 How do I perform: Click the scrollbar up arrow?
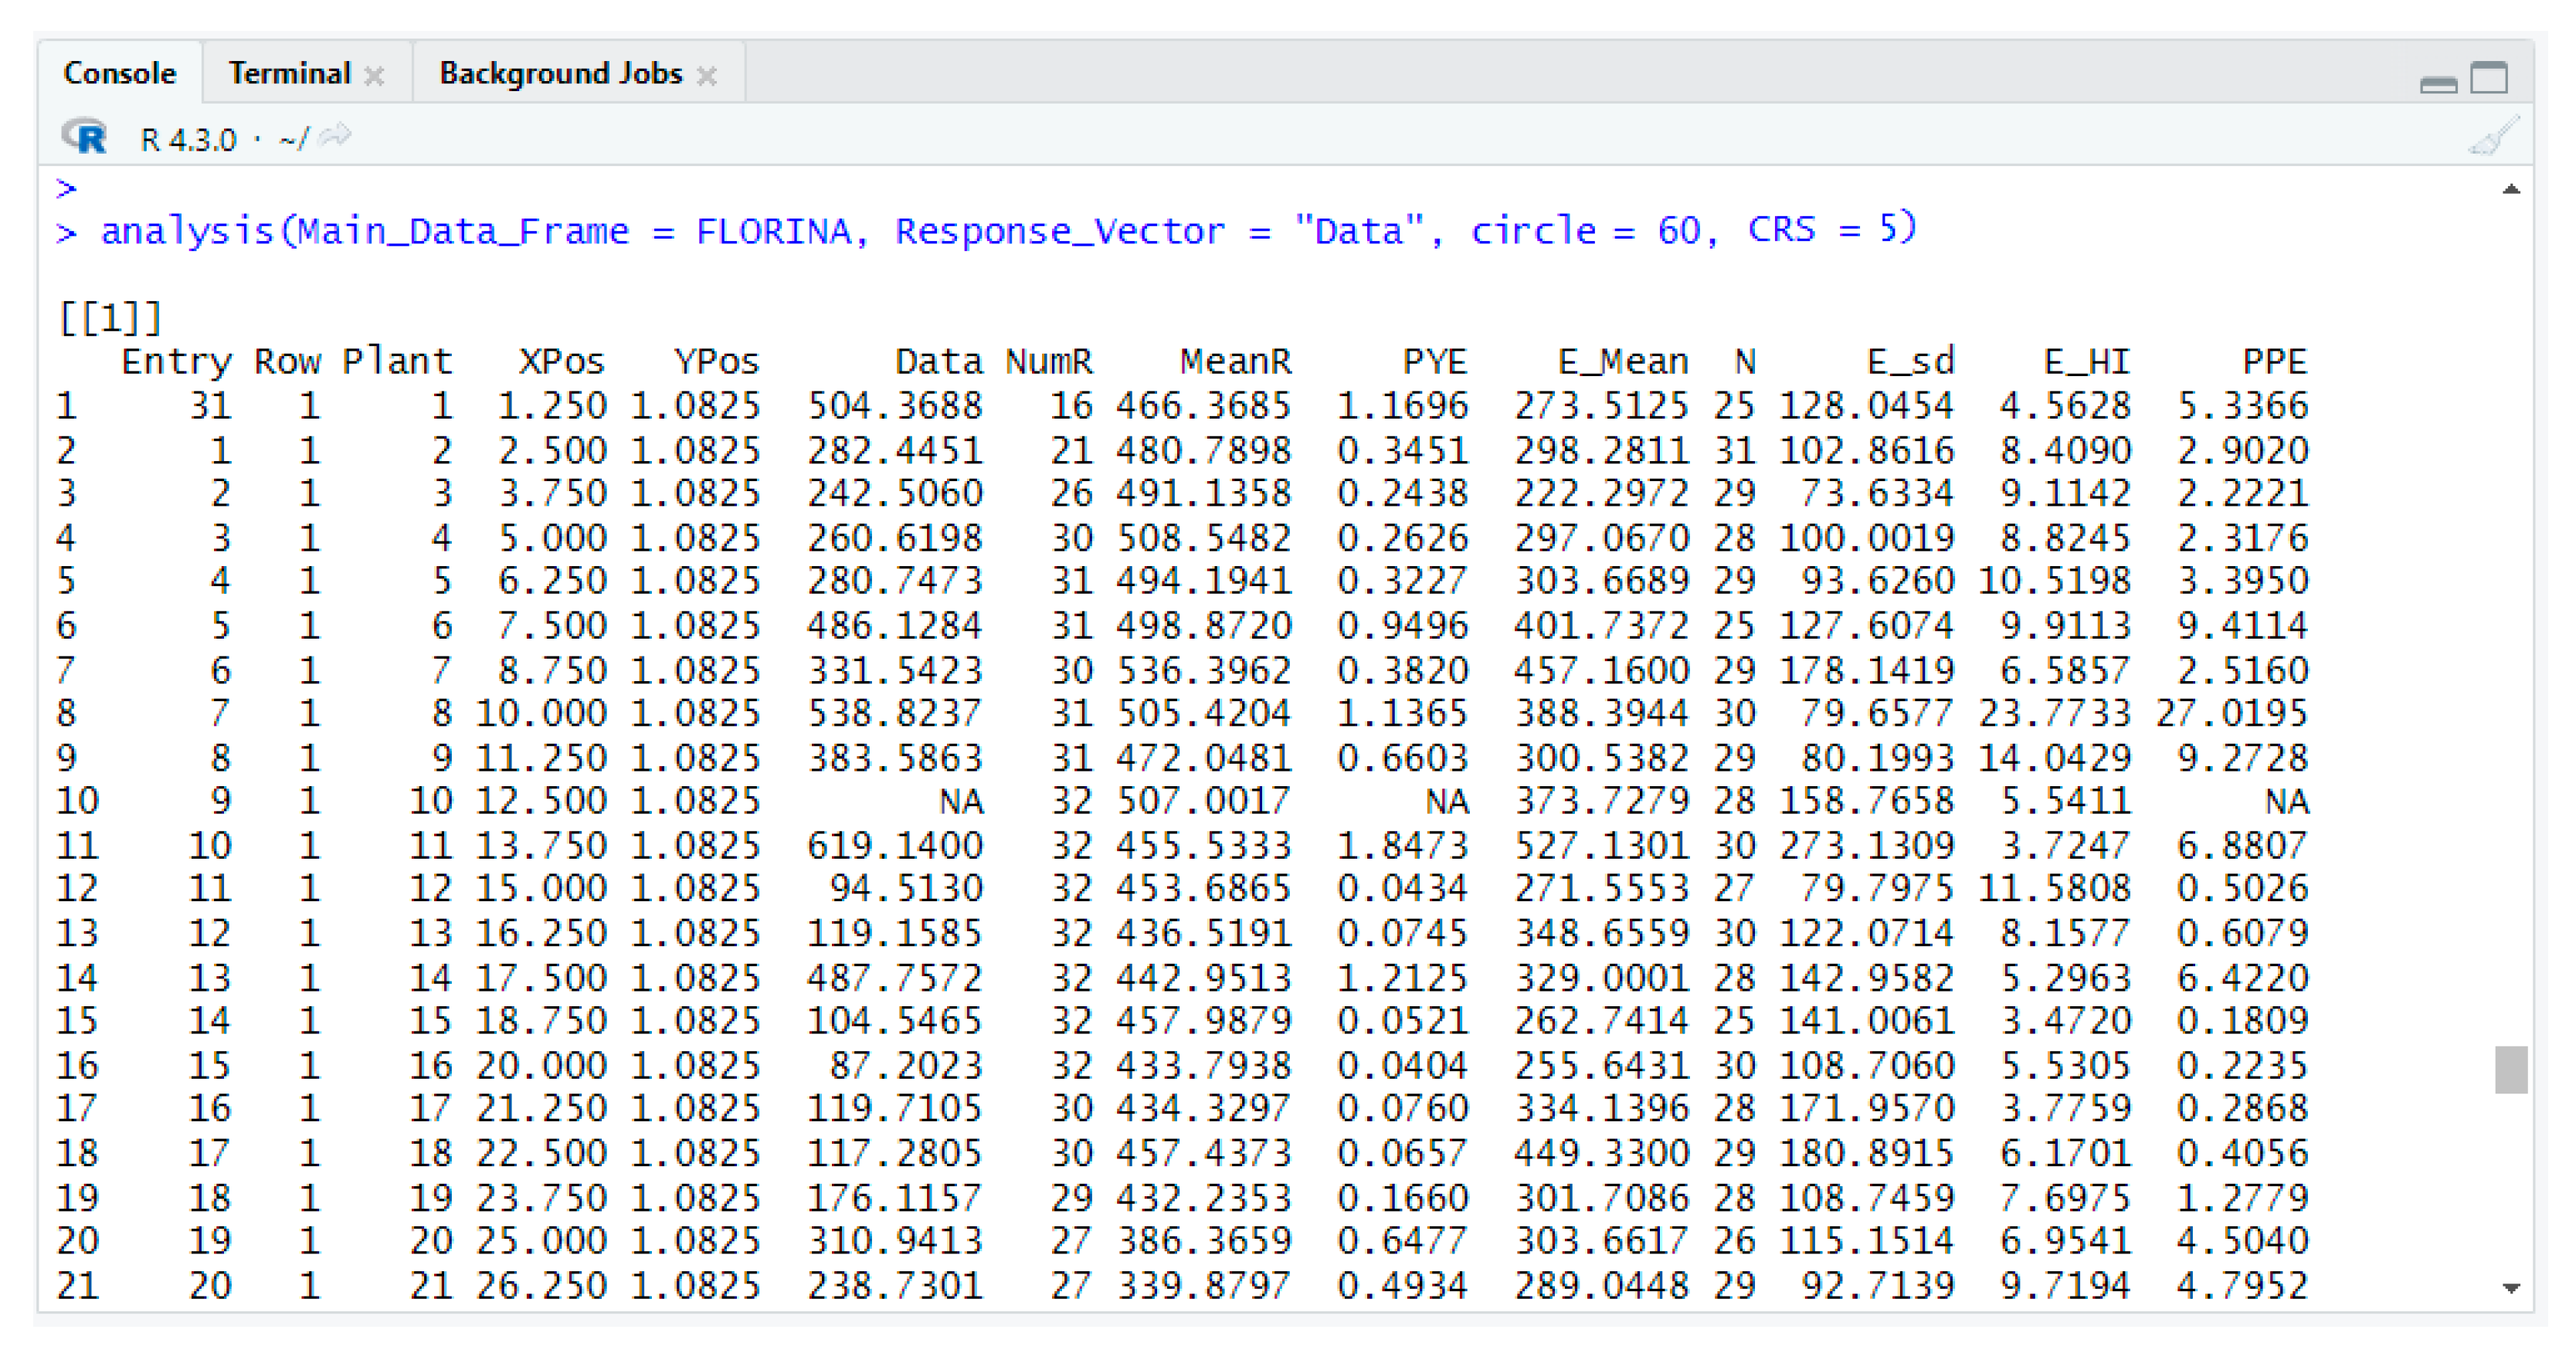coord(2511,189)
